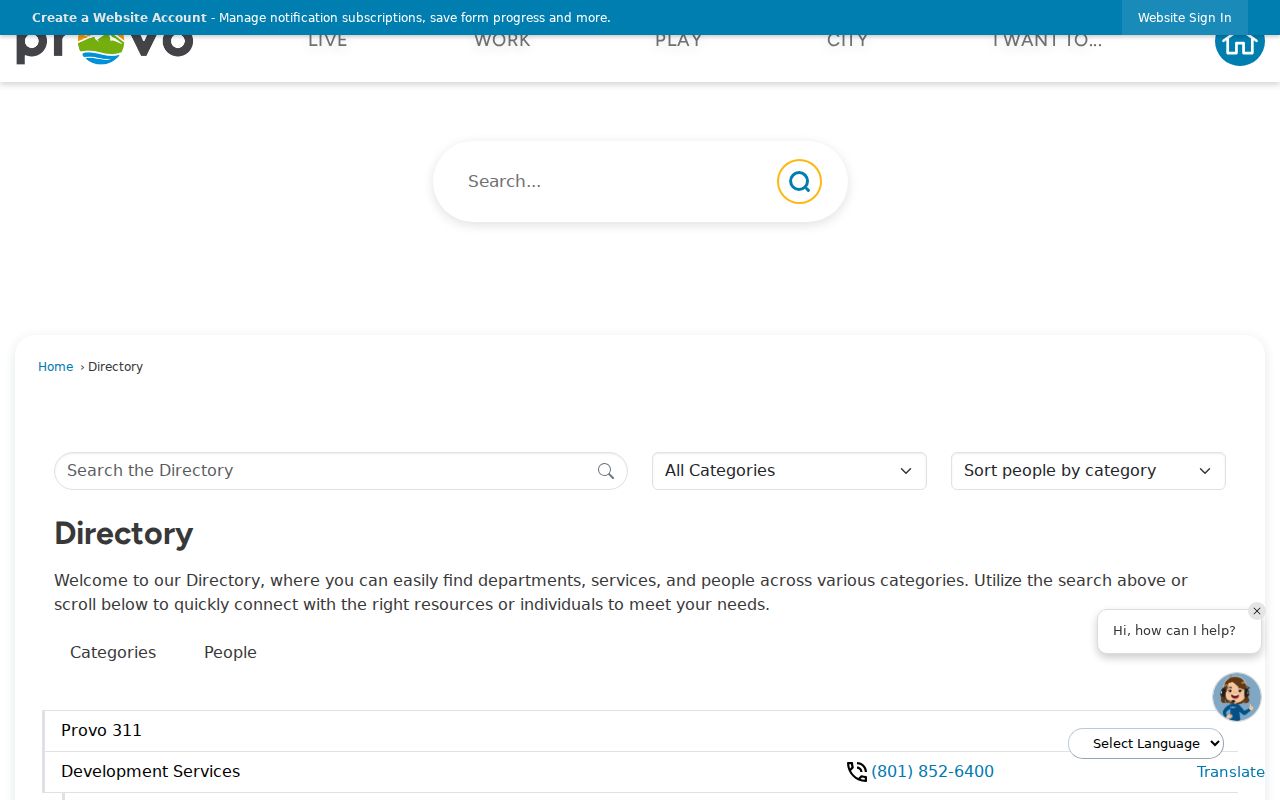Call (801) 852-6400 phone link

click(932, 772)
